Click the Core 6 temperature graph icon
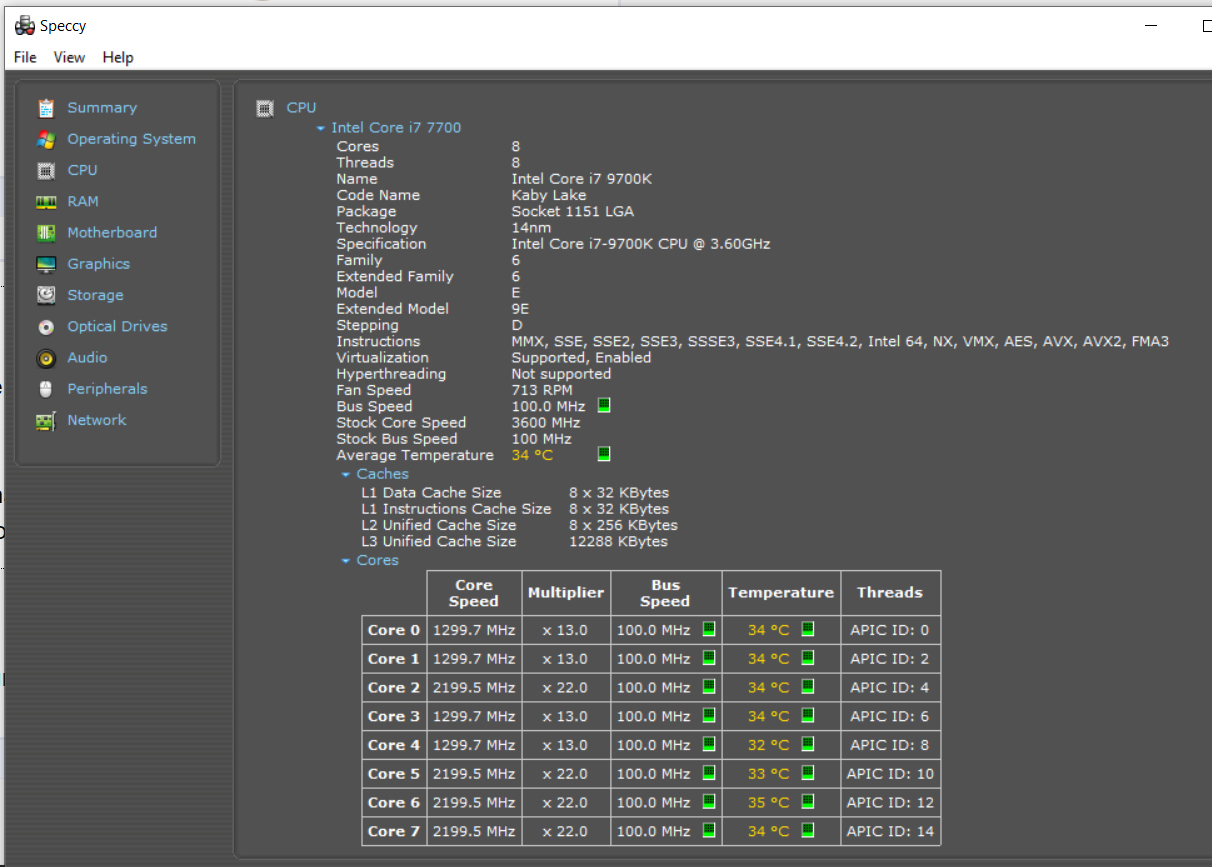The width and height of the screenshot is (1212, 867). point(808,802)
